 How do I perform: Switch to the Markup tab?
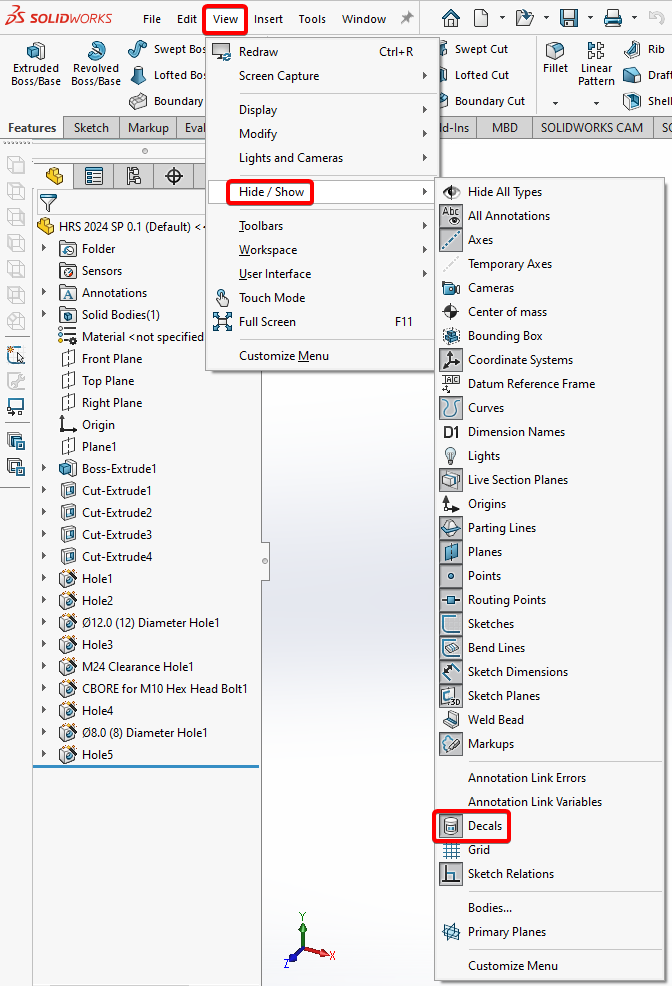pos(148,128)
